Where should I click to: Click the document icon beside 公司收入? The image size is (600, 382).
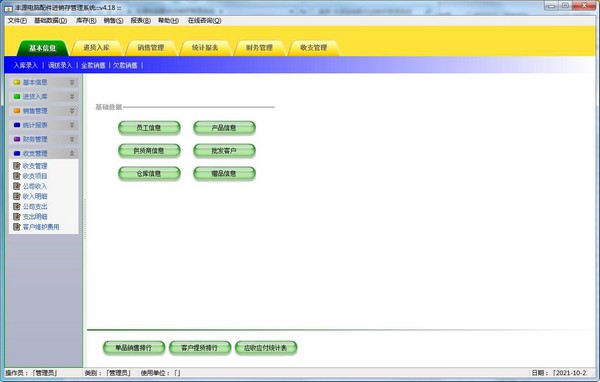pyautogui.click(x=16, y=186)
